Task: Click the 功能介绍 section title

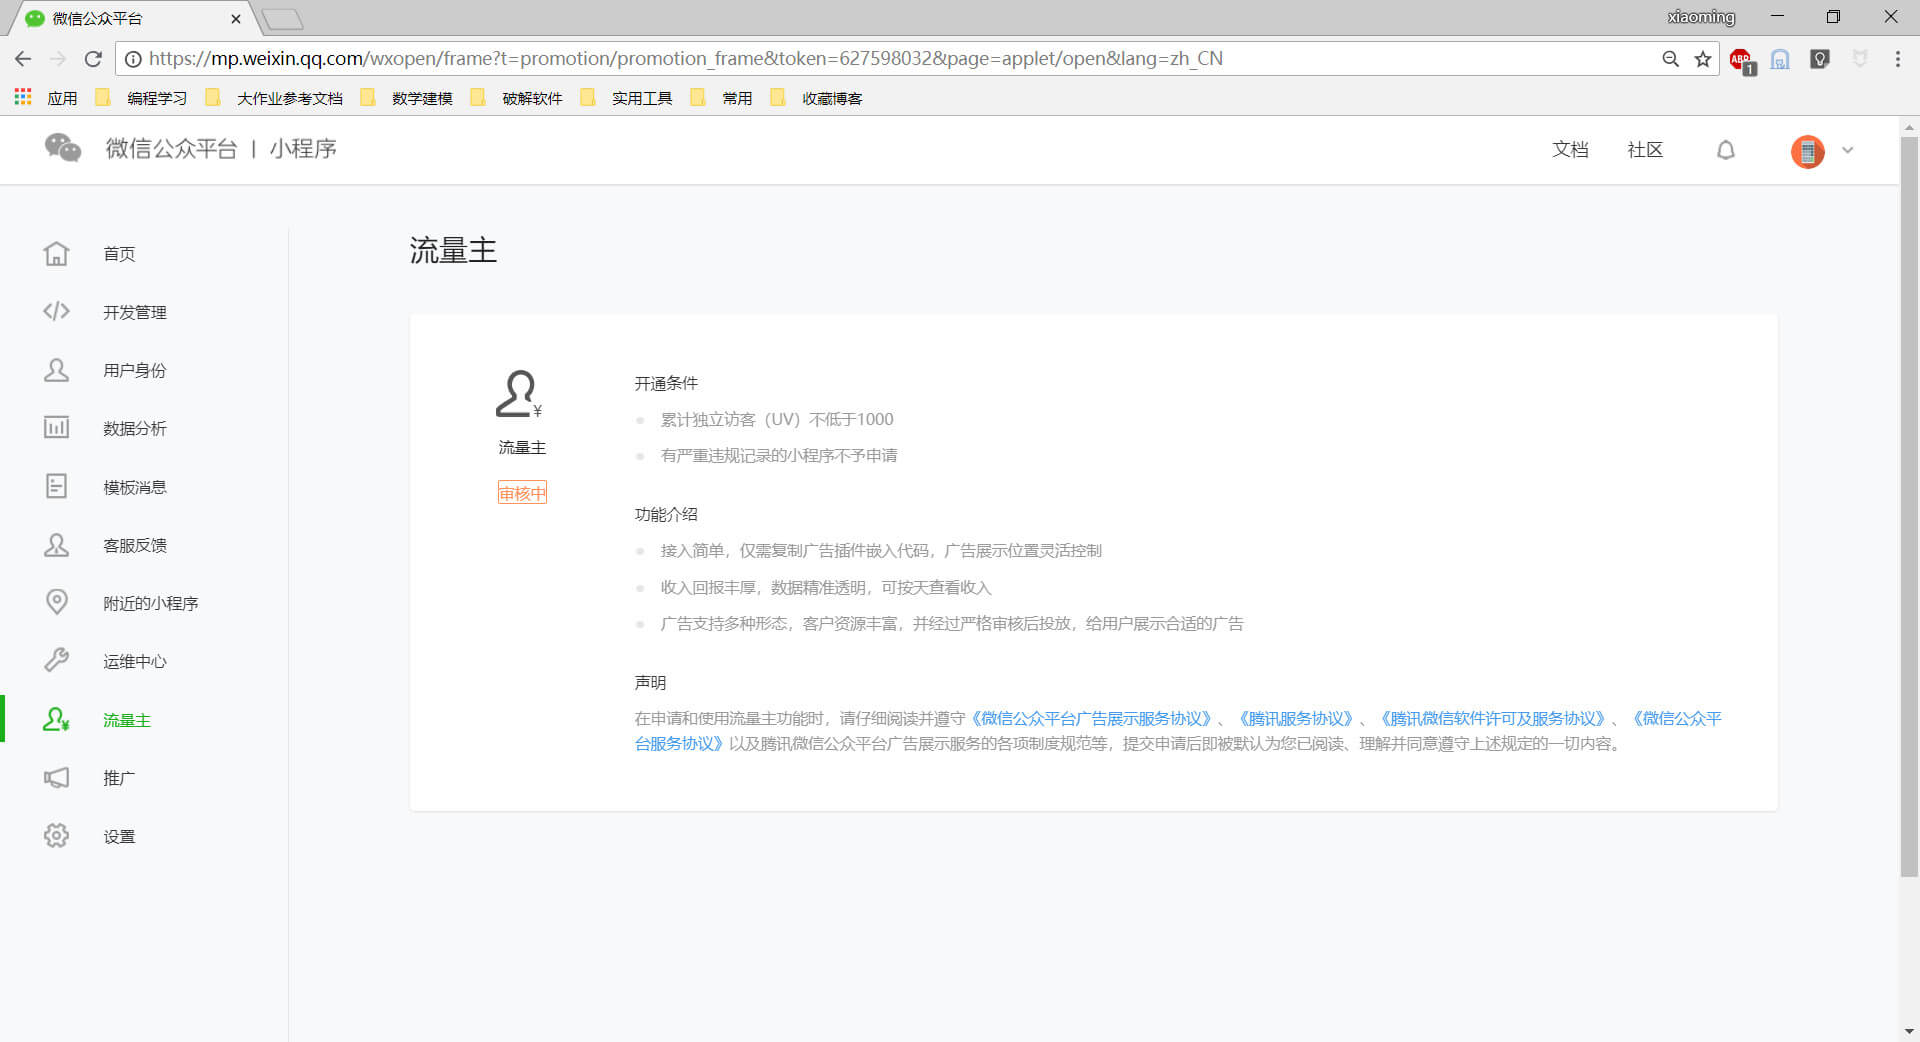Action: 666,514
